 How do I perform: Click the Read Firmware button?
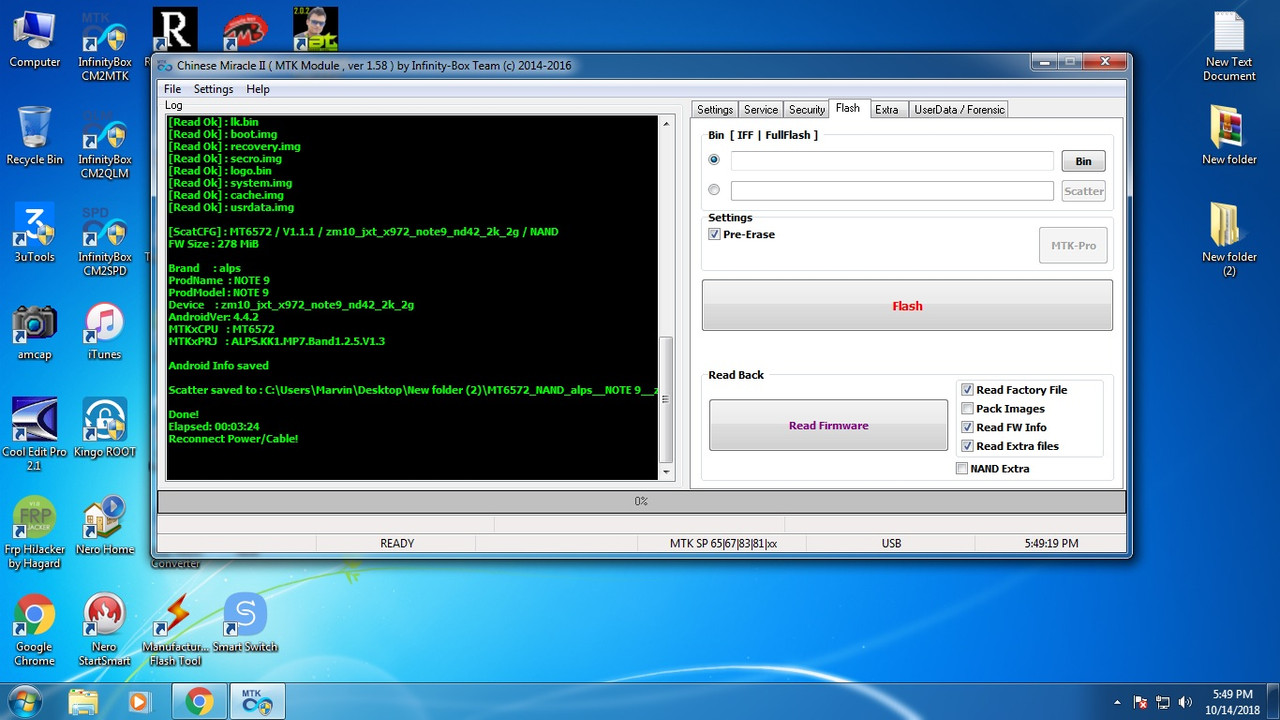click(828, 425)
